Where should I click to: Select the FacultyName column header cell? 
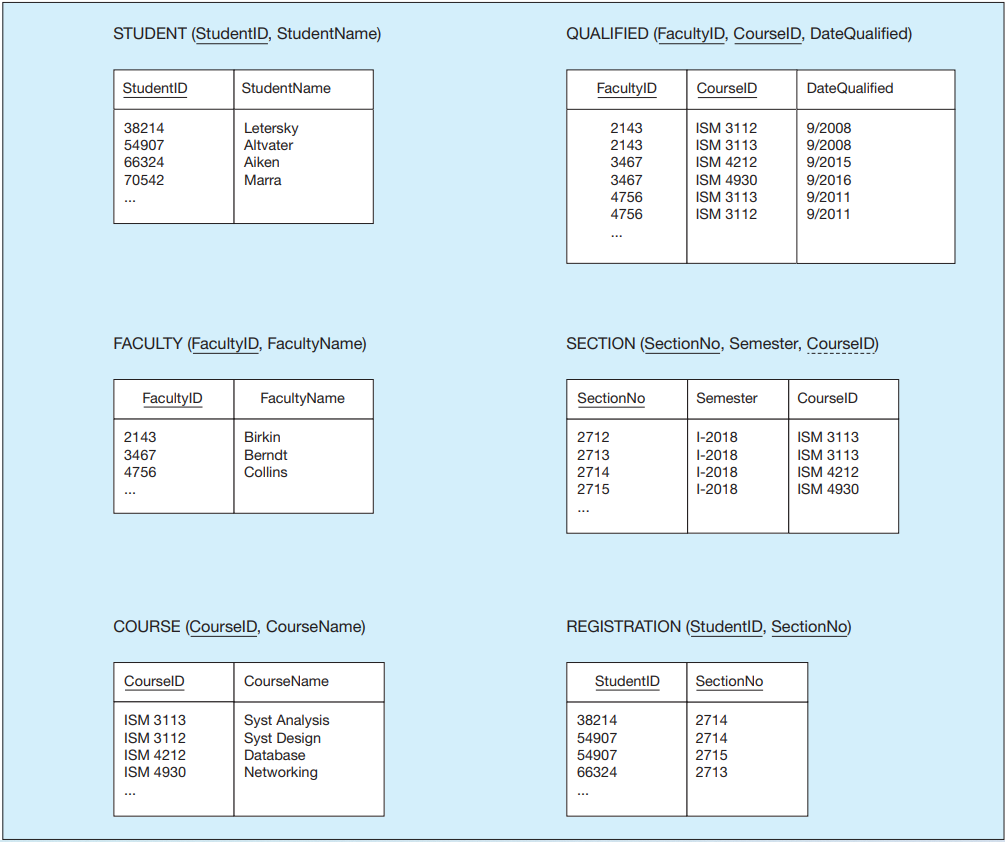[x=304, y=399]
